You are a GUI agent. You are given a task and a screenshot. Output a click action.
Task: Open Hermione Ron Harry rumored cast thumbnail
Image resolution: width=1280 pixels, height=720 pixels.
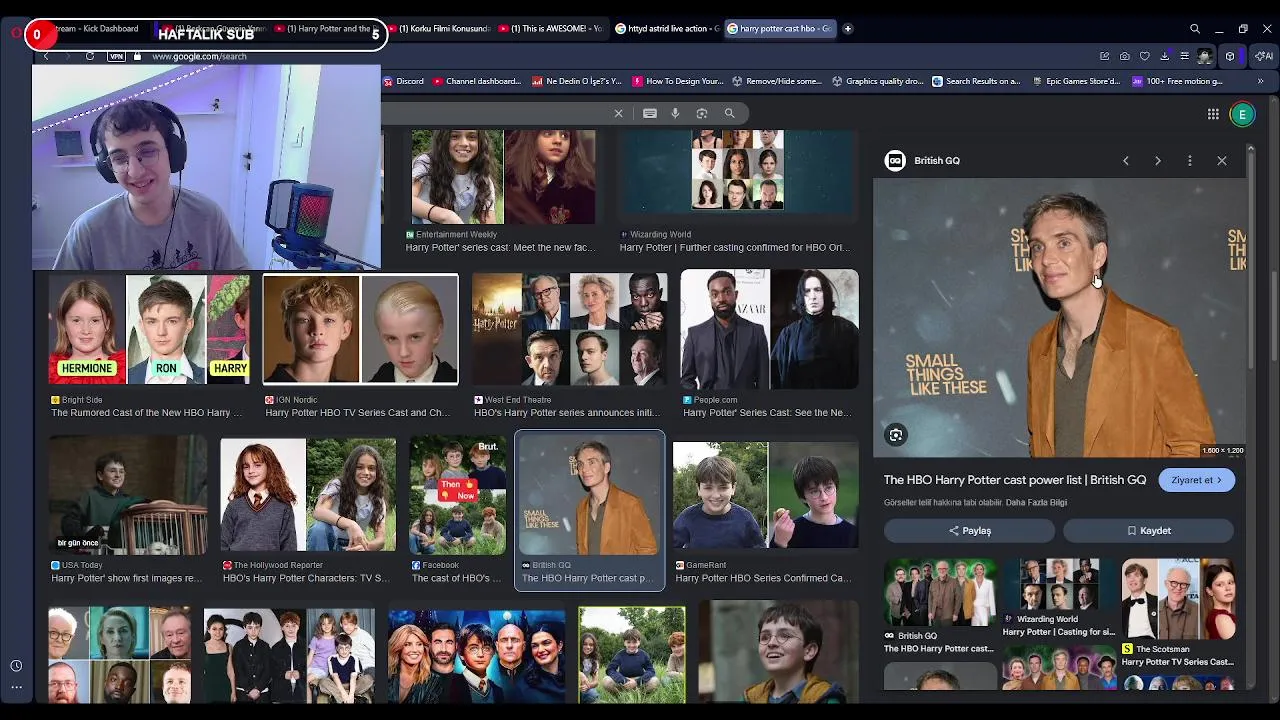[149, 330]
